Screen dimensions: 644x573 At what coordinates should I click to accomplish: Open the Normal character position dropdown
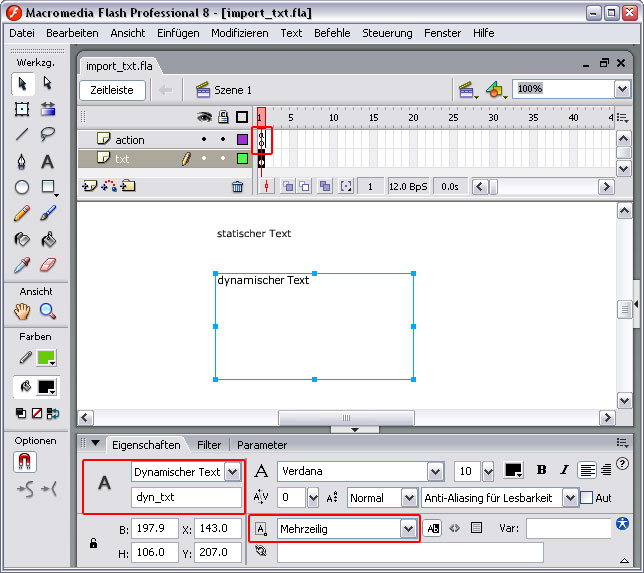point(409,498)
